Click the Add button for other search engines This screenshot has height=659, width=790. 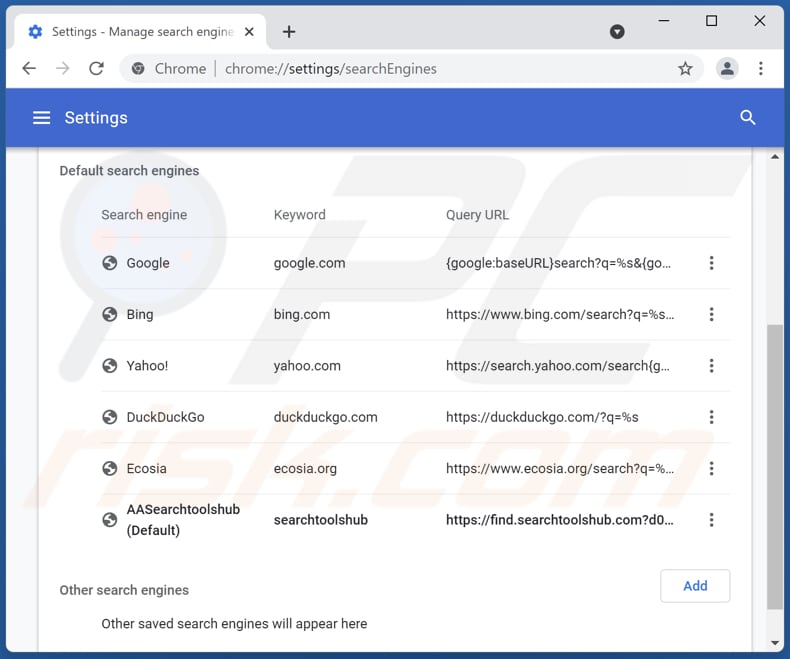pyautogui.click(x=695, y=586)
